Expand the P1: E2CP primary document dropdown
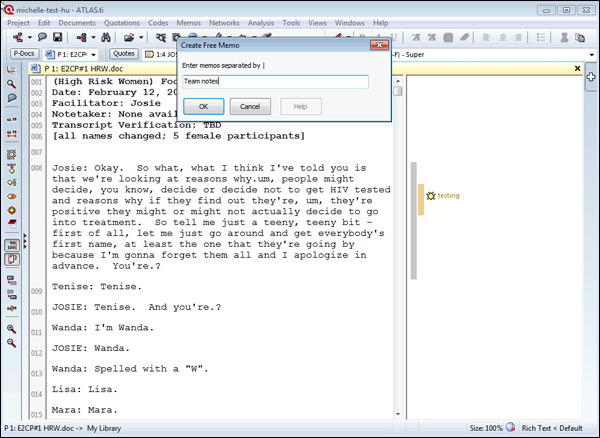Image resolution: width=600 pixels, height=438 pixels. (x=92, y=54)
